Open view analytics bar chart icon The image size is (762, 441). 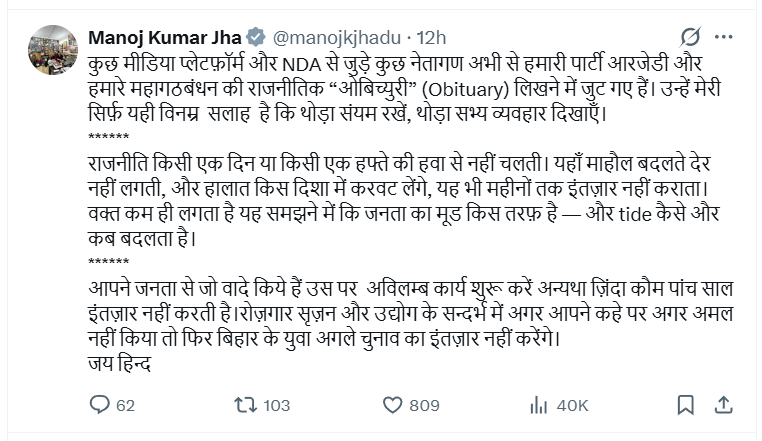[x=538, y=405]
